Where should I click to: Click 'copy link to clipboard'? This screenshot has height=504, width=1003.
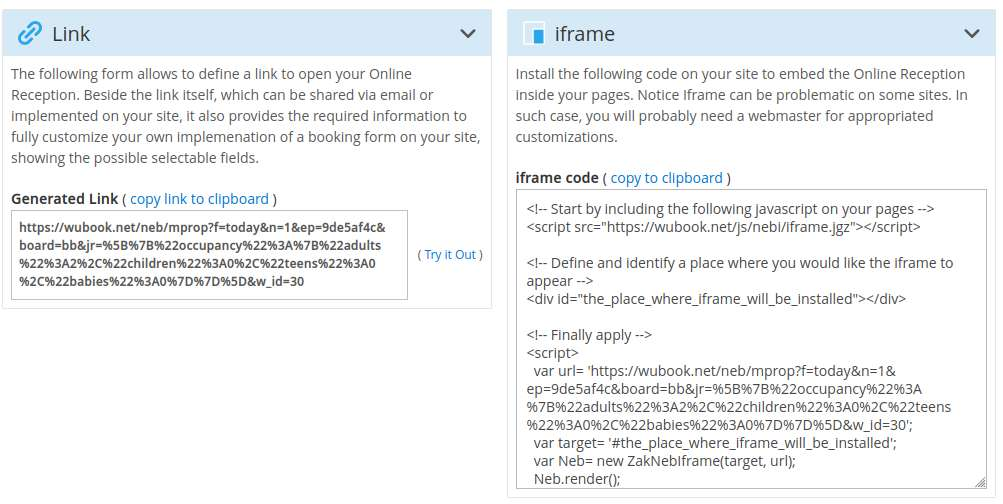click(200, 199)
